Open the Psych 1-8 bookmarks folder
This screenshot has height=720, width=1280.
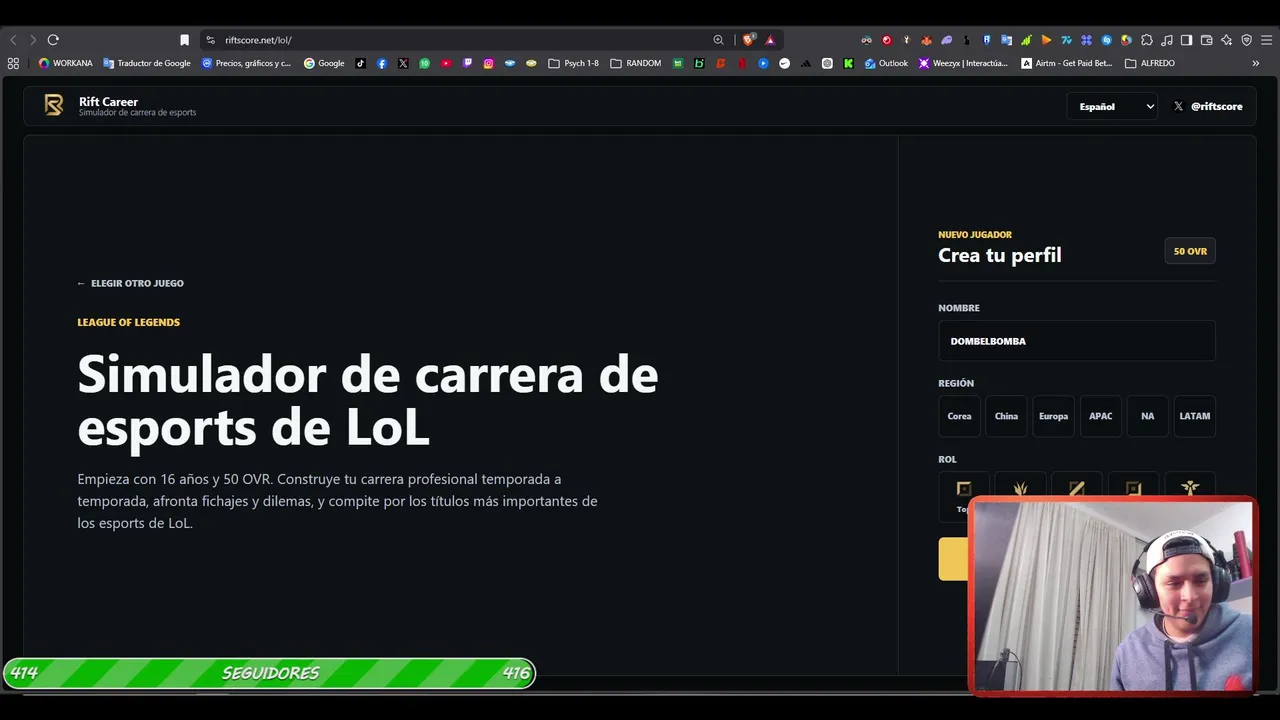pos(573,63)
